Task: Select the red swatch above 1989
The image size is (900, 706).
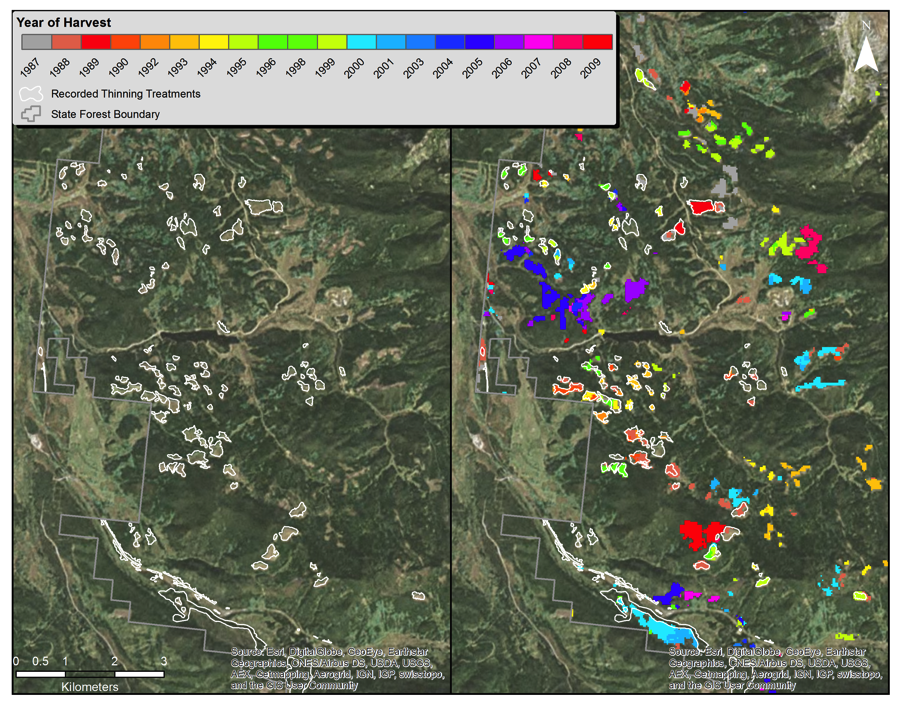Action: point(96,42)
